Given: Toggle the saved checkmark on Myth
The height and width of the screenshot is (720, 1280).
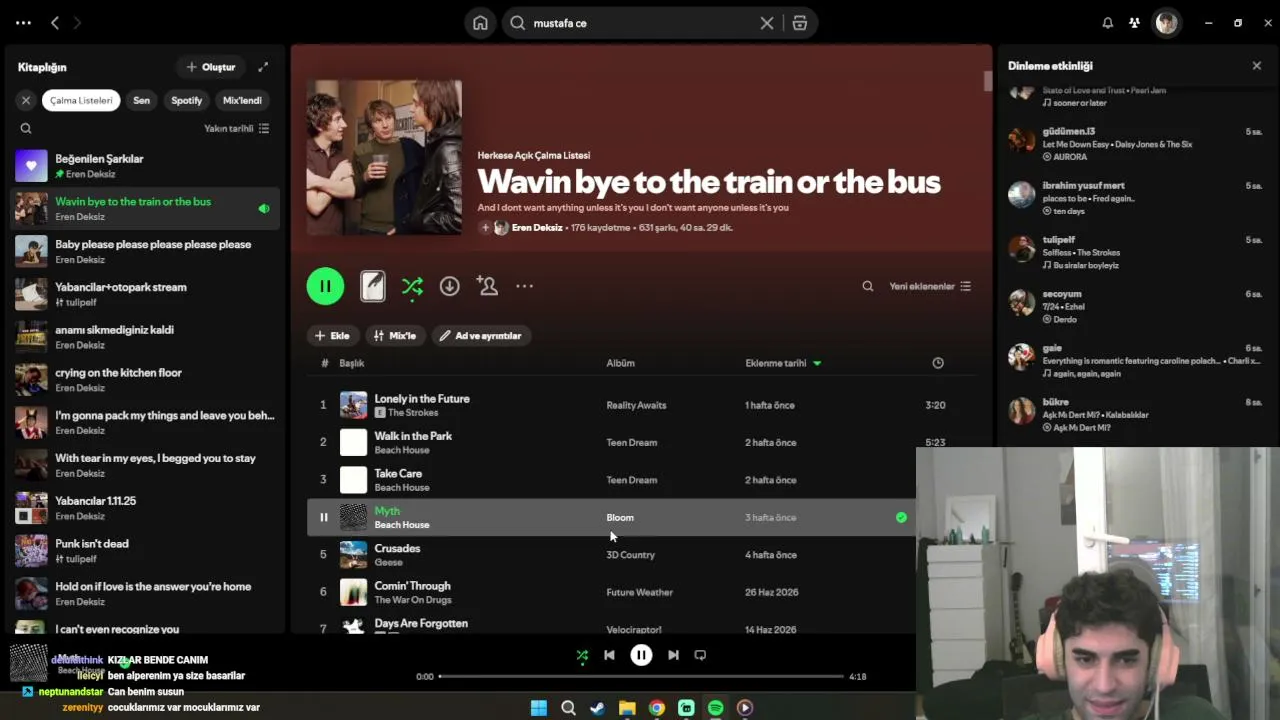Looking at the screenshot, I should [901, 517].
